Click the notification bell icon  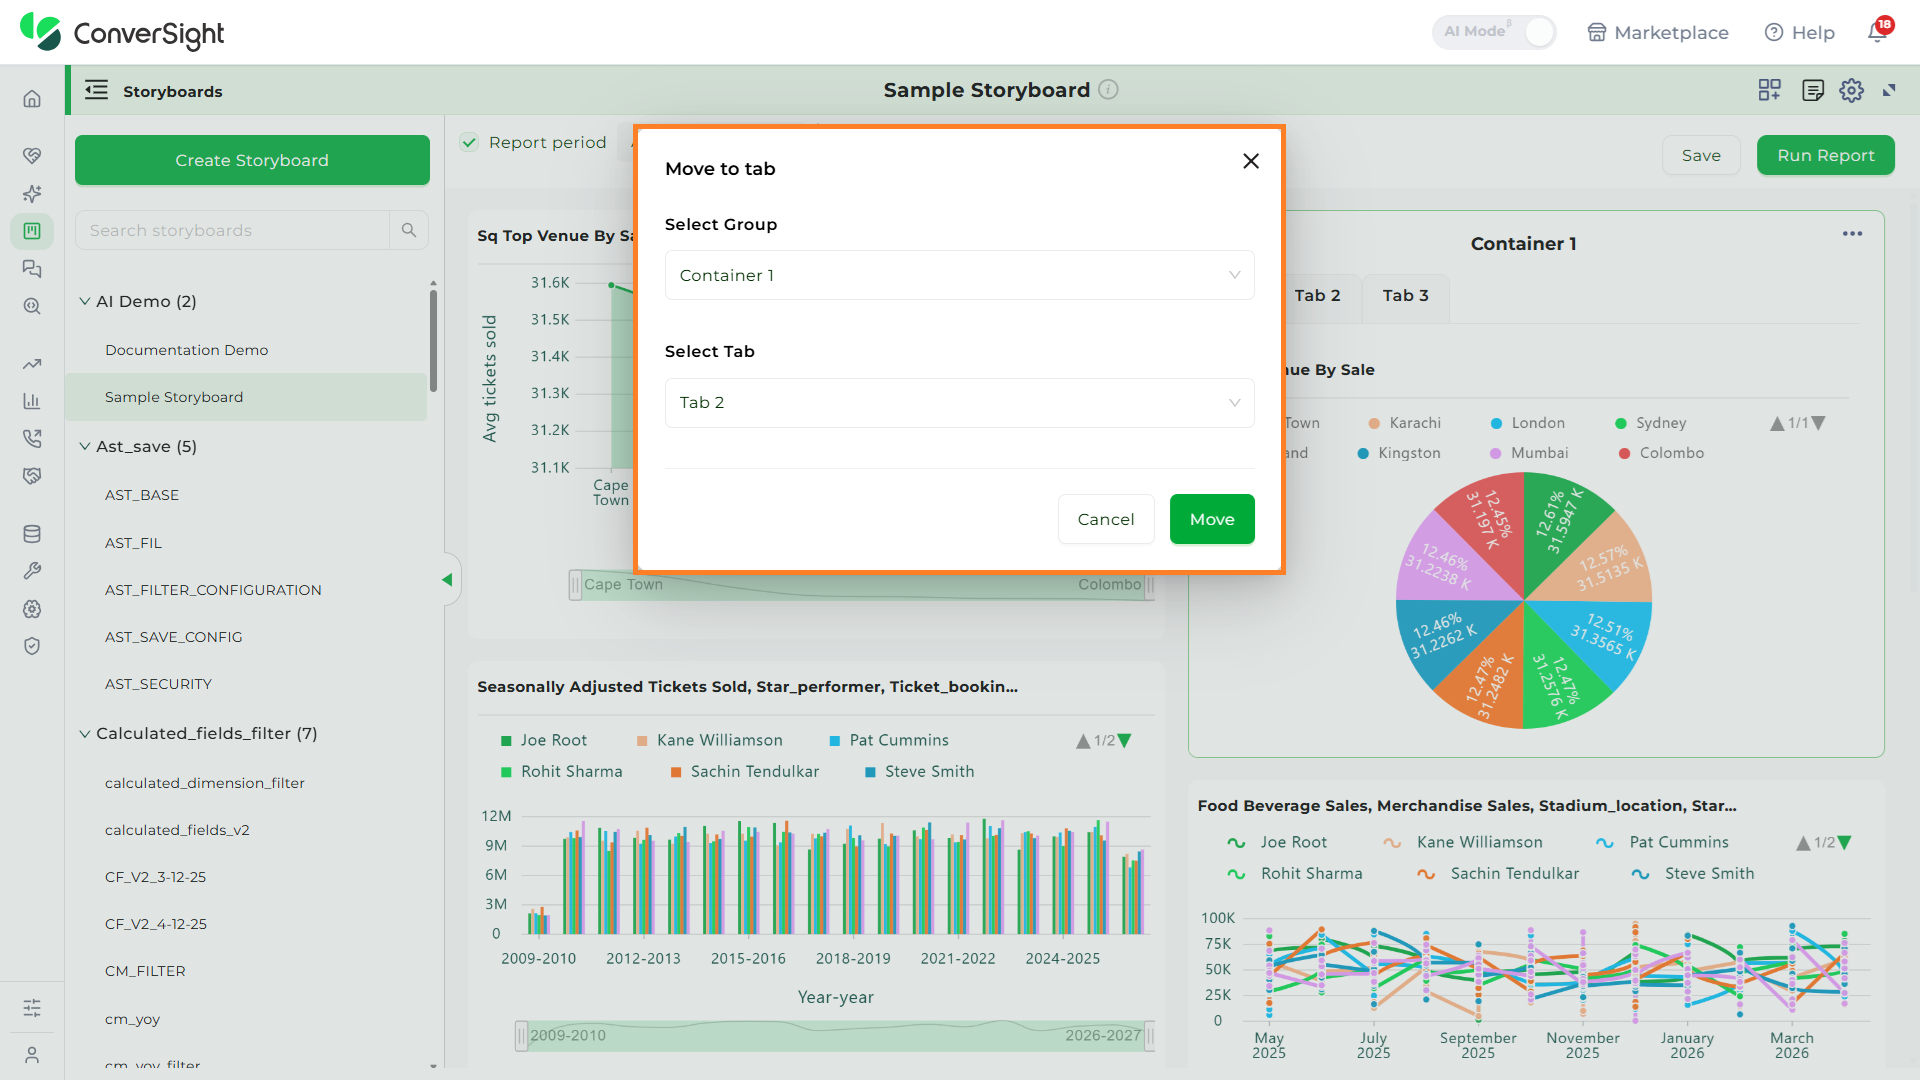coord(1877,32)
